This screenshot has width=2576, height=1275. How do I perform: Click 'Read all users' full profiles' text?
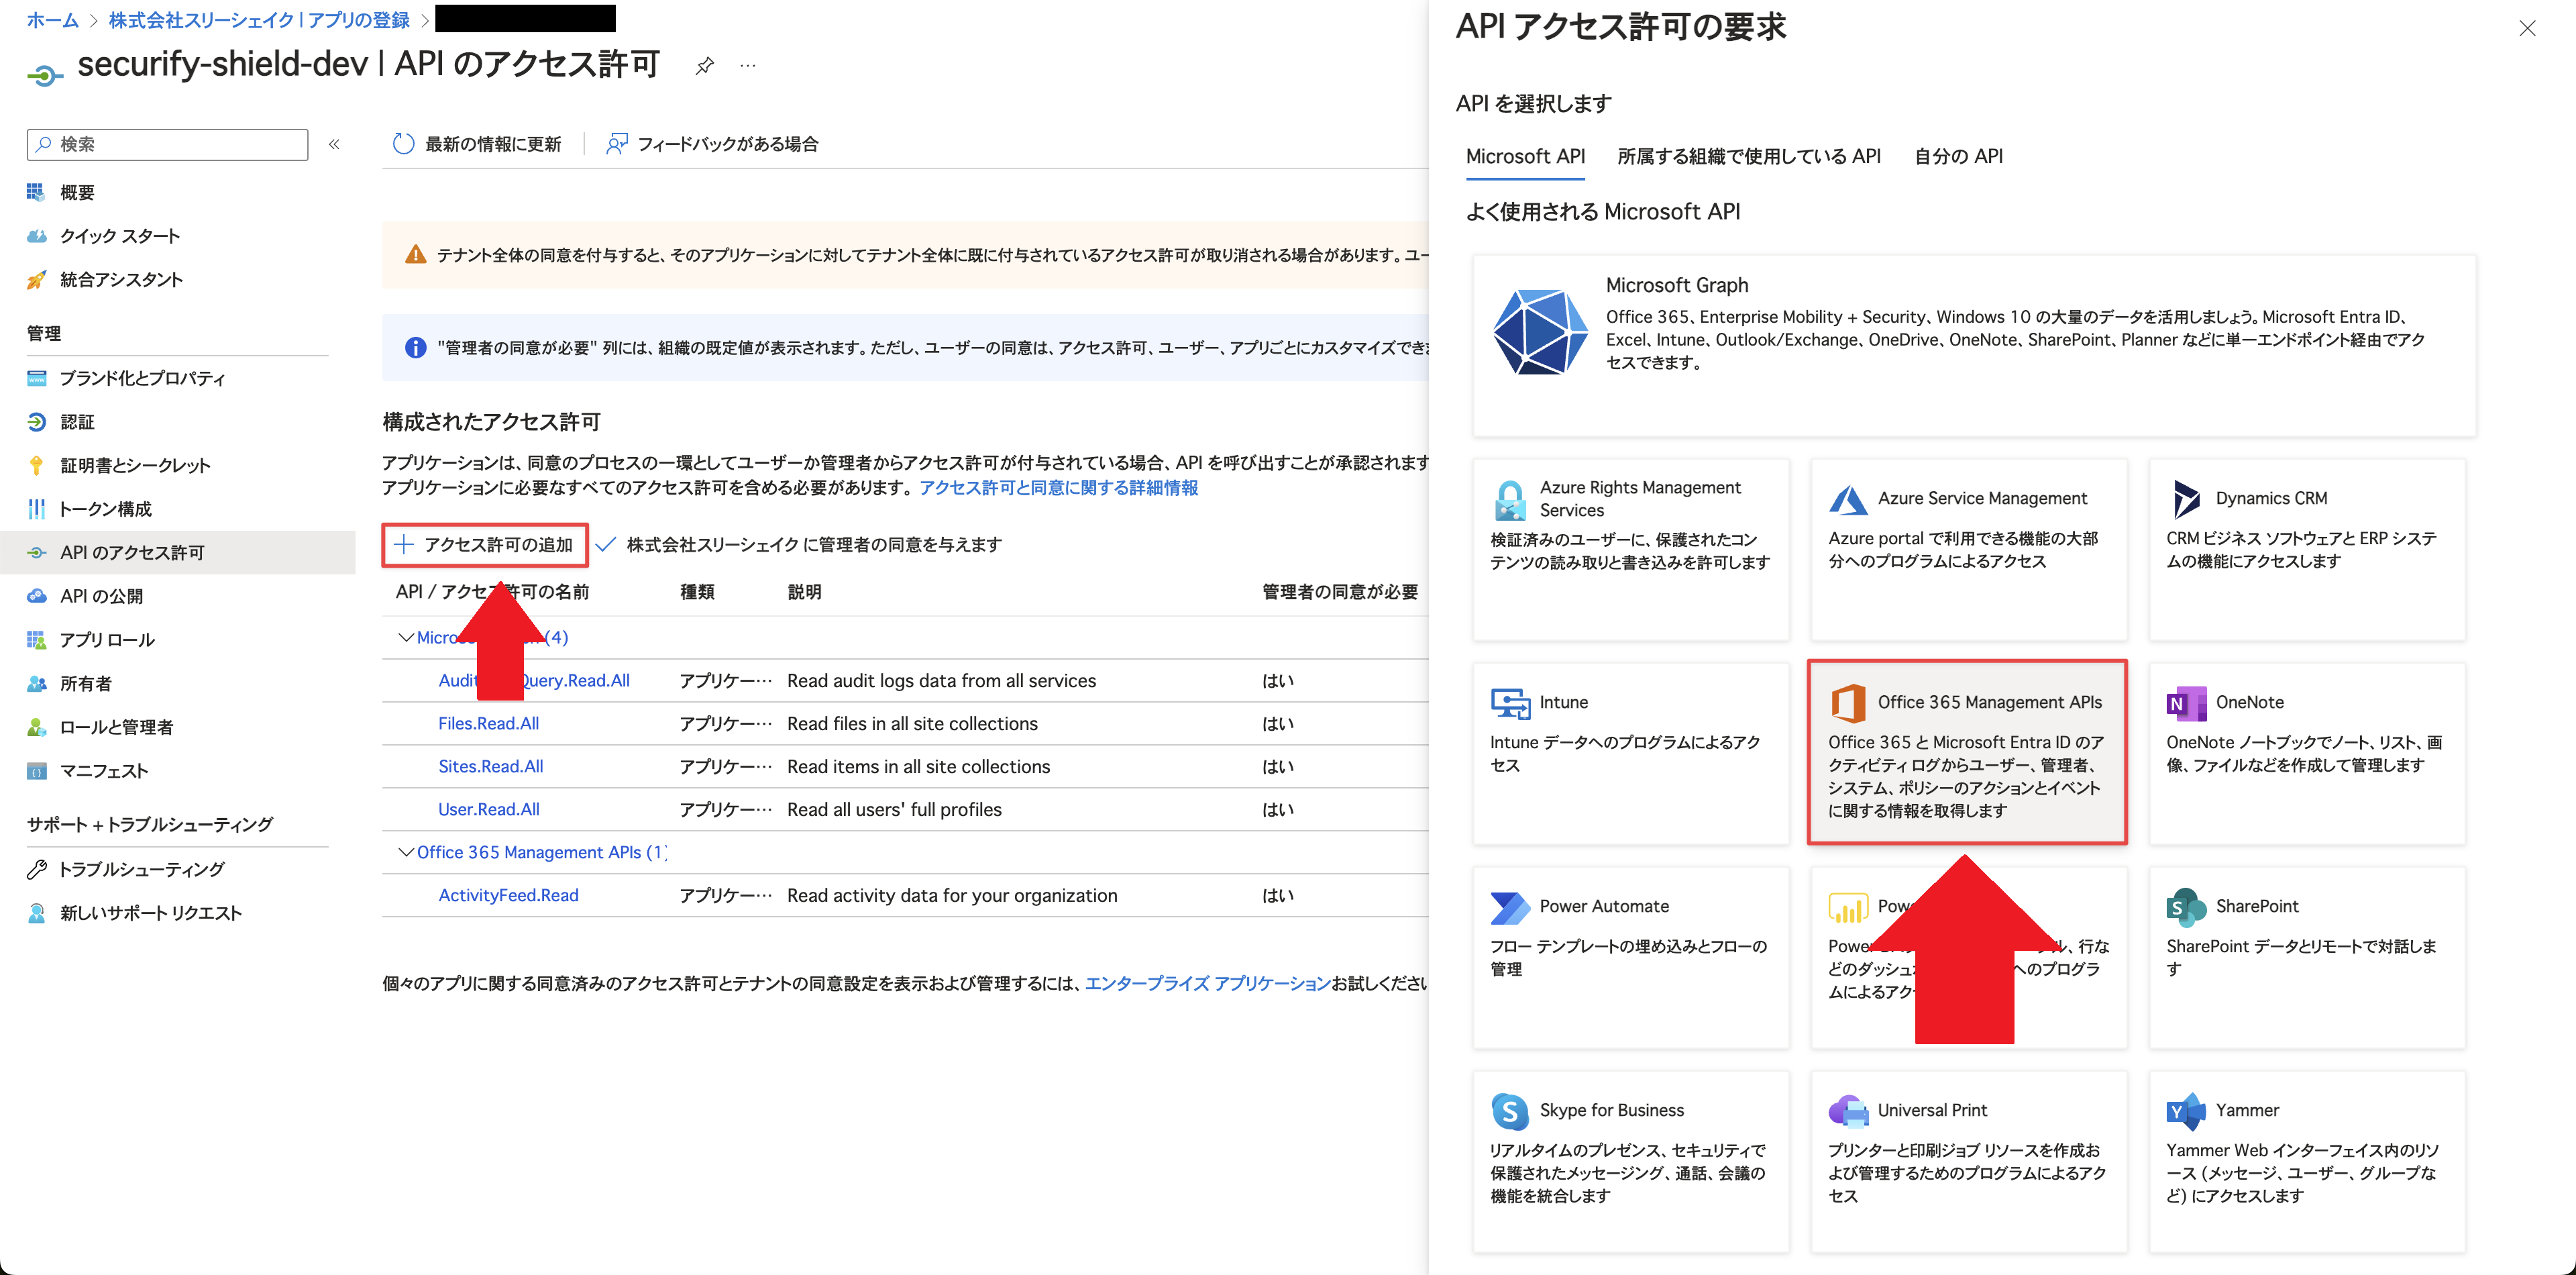coord(894,810)
